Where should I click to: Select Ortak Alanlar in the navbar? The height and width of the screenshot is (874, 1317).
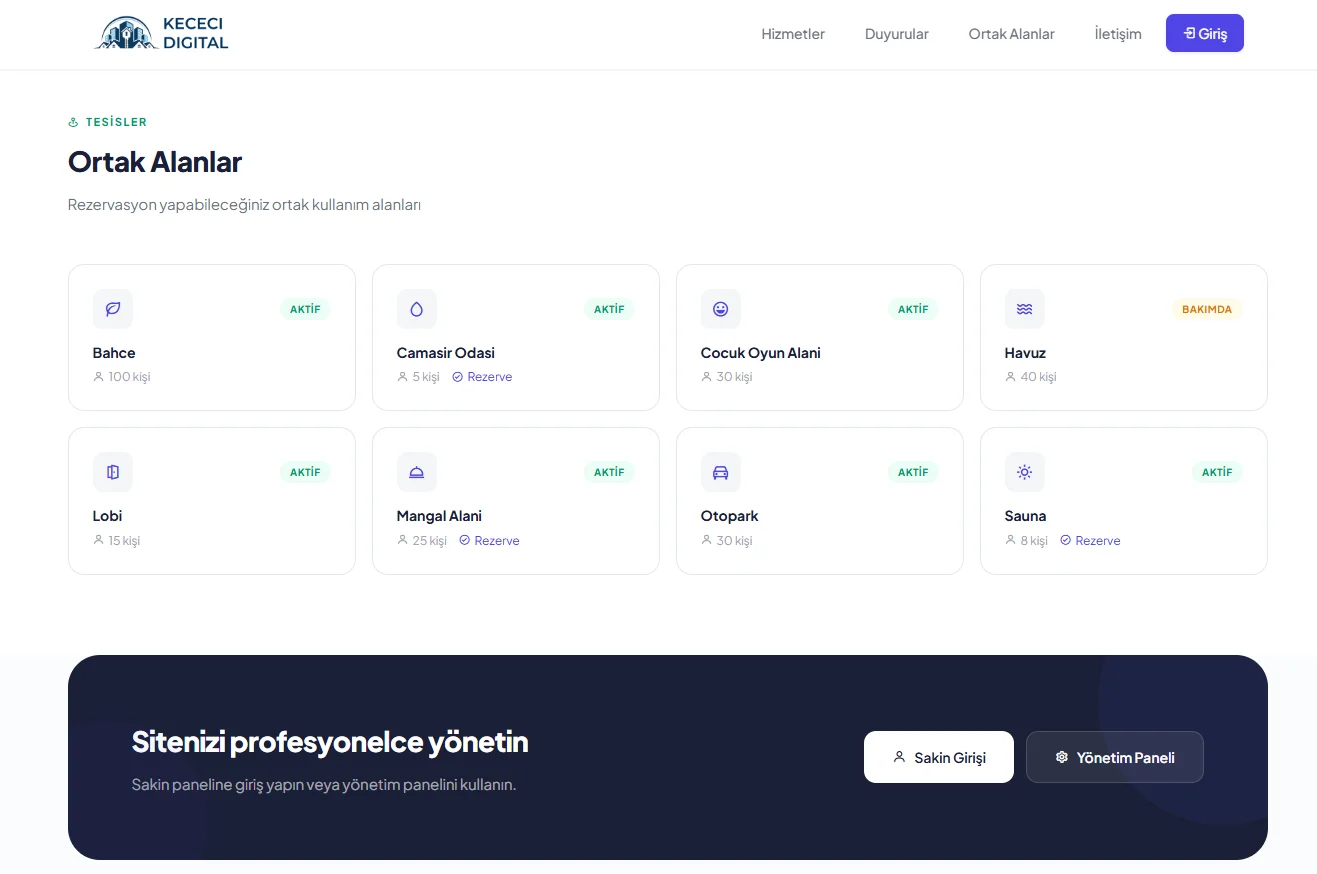coord(1011,34)
